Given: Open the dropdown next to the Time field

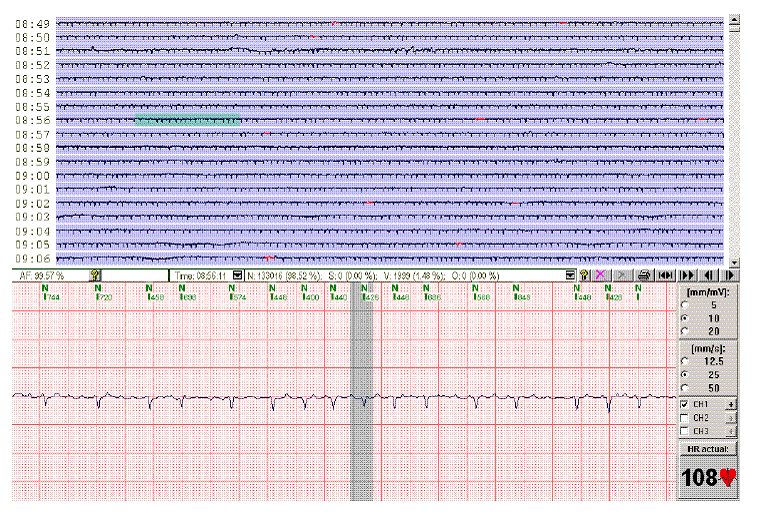Looking at the screenshot, I should pos(238,274).
